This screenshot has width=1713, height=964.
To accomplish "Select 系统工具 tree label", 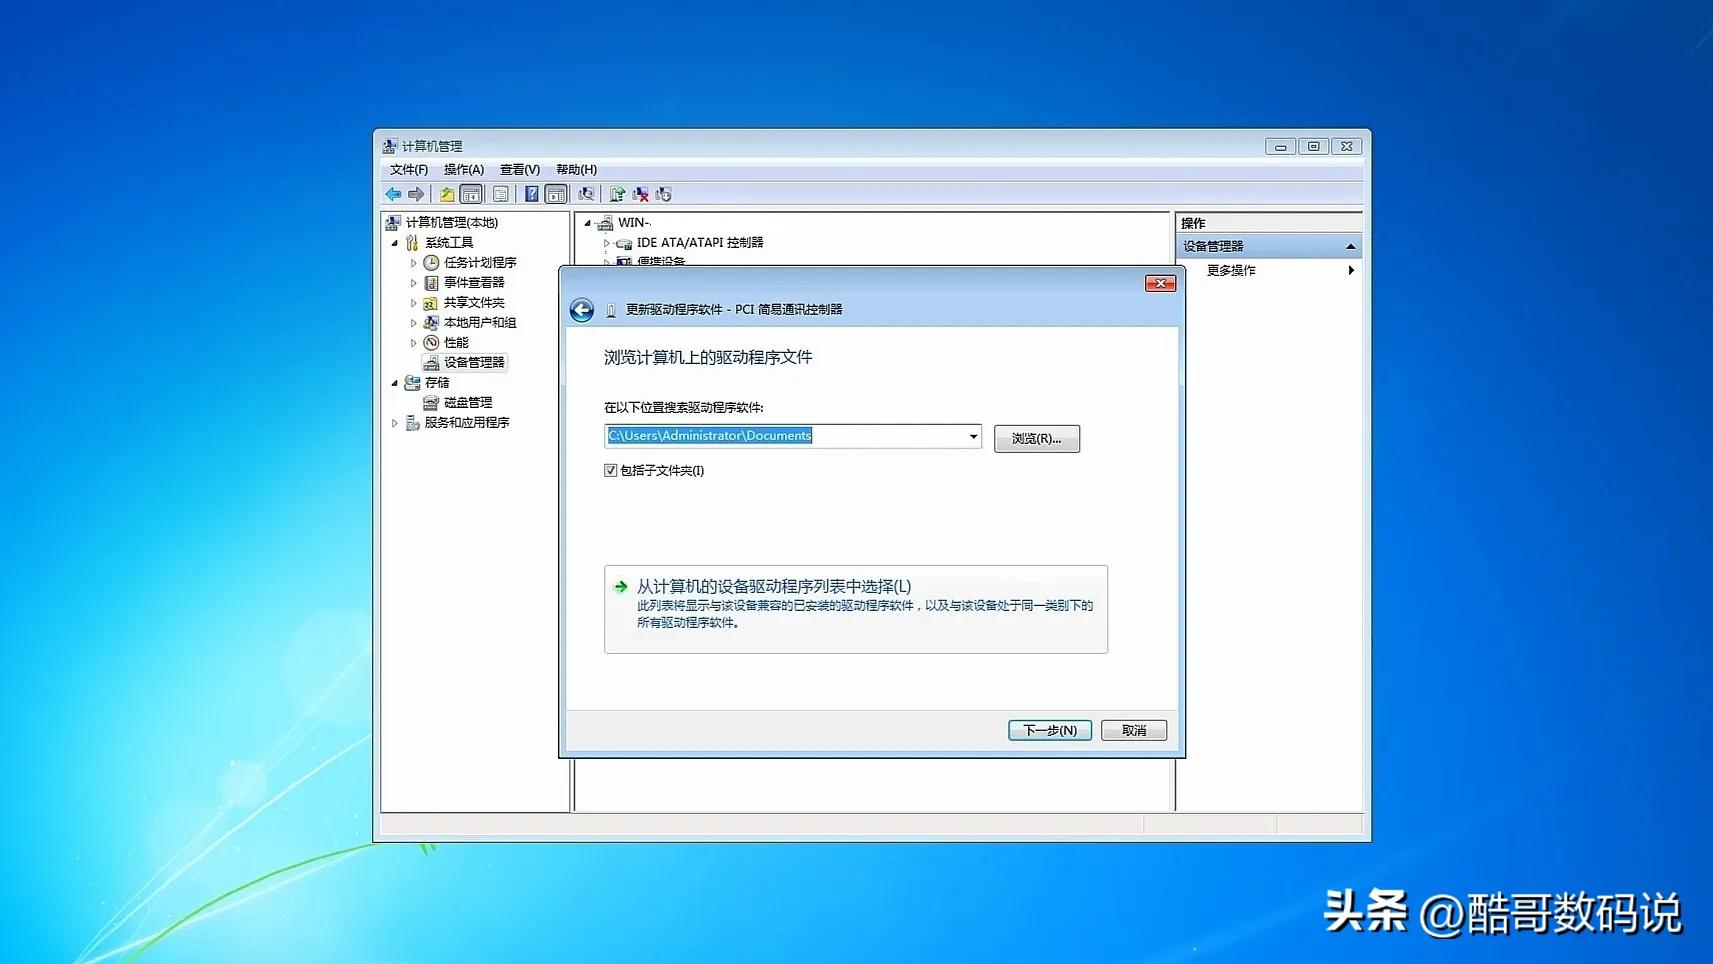I will [449, 243].
